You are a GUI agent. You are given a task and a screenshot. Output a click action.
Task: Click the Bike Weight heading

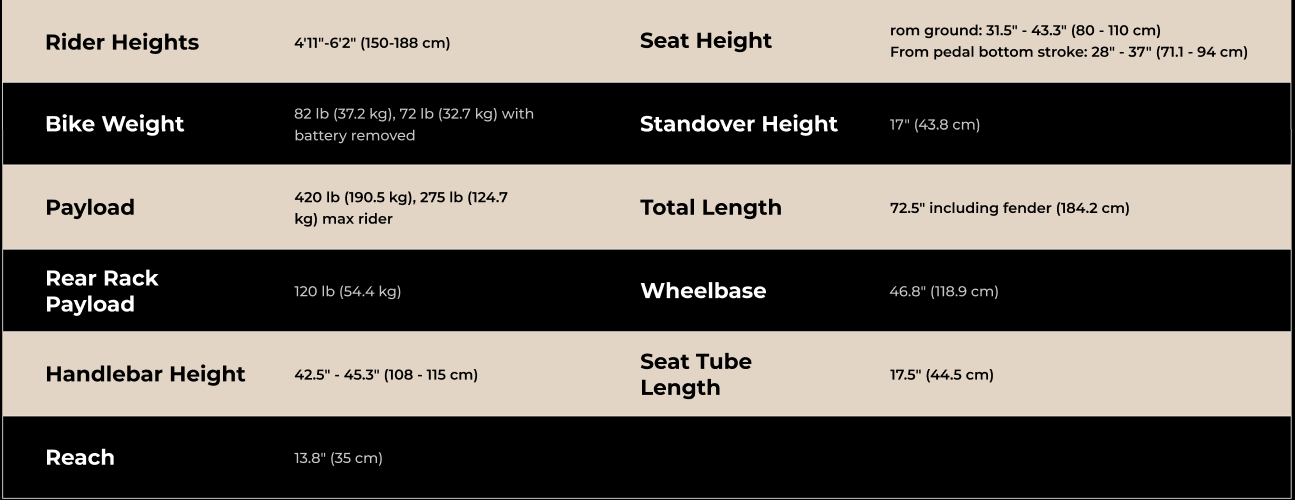(x=115, y=124)
